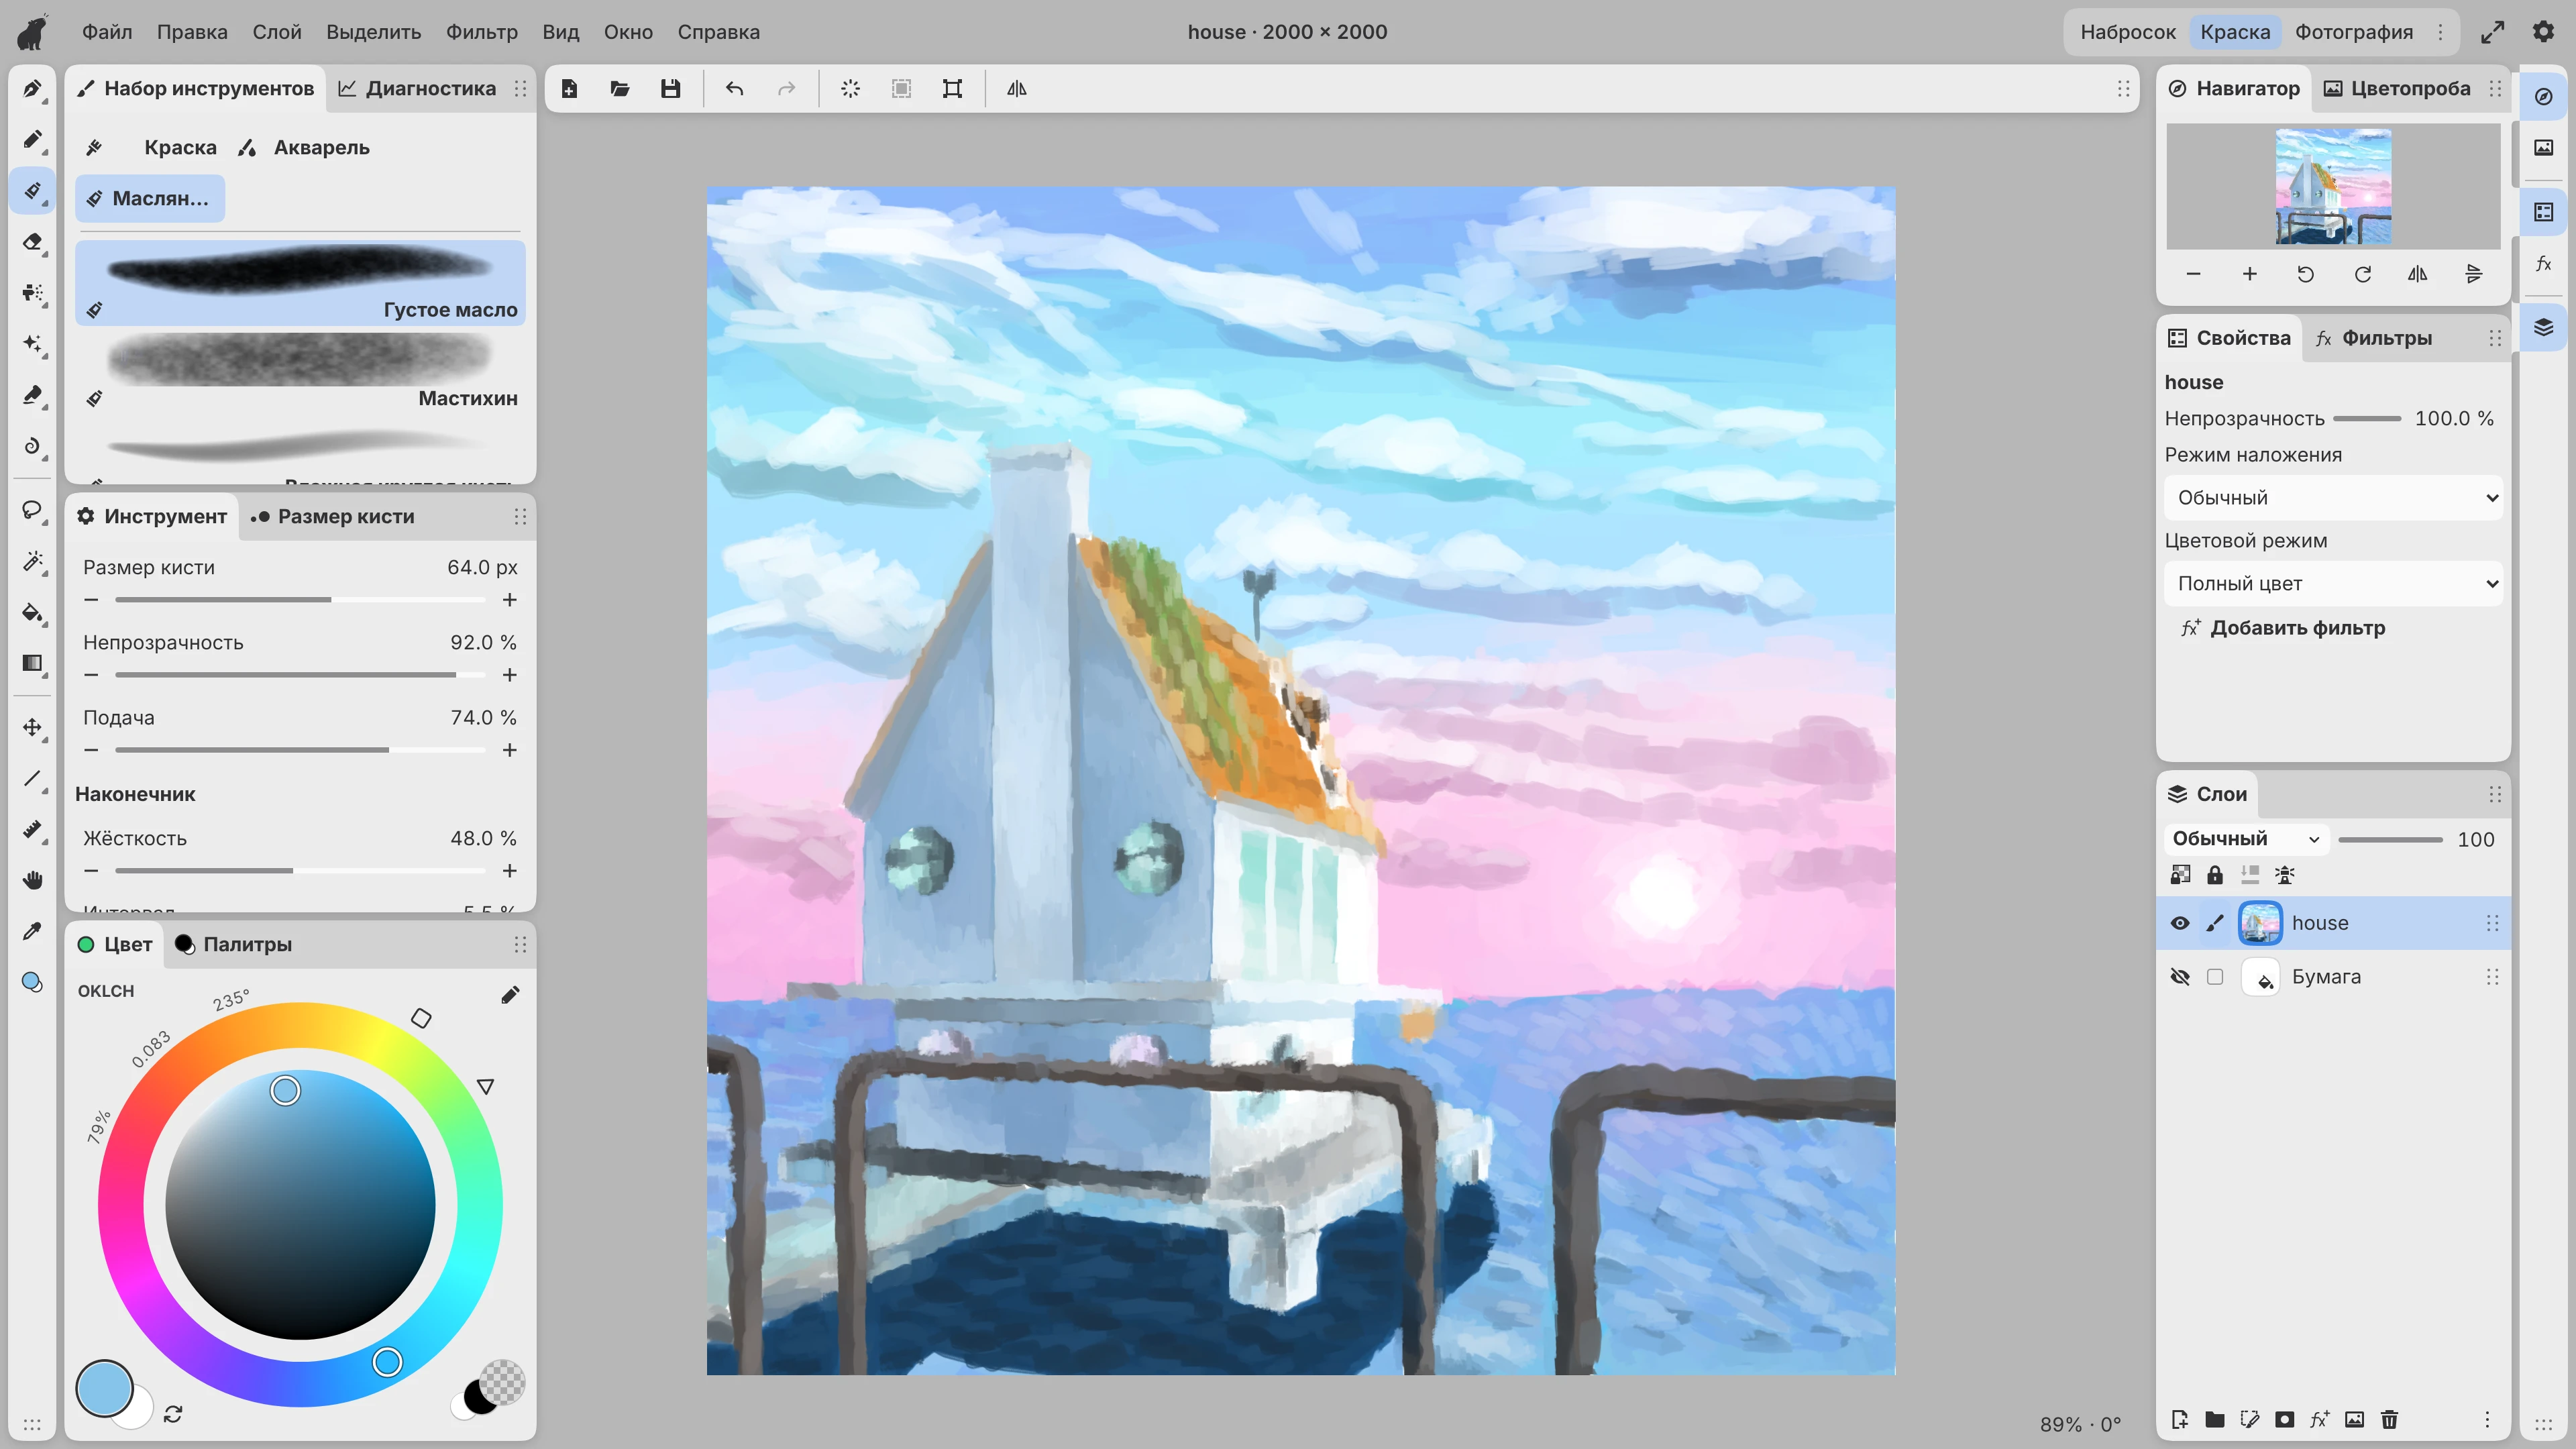The height and width of the screenshot is (1449, 2576).
Task: Select the gradient tool
Action: tap(32, 663)
